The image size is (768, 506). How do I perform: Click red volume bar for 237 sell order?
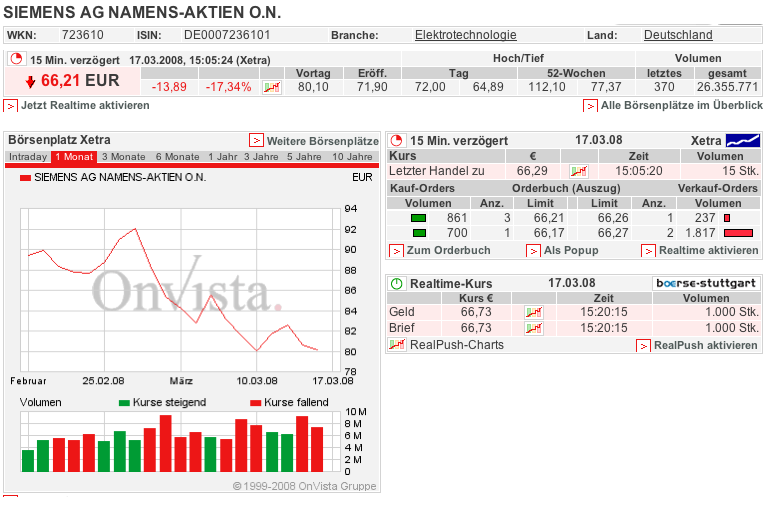[x=727, y=218]
